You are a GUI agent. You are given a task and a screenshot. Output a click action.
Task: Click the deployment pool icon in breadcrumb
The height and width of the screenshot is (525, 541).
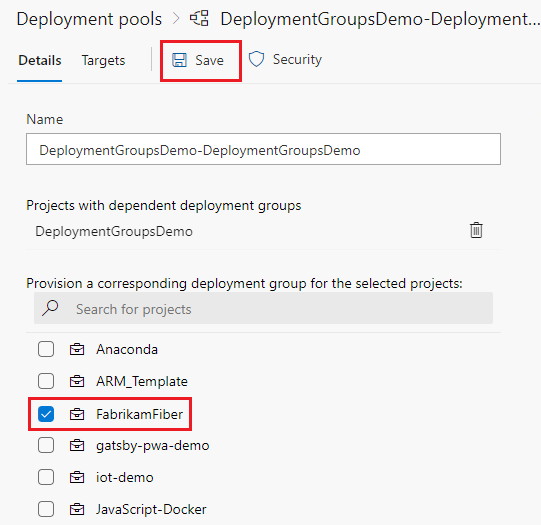tap(199, 18)
